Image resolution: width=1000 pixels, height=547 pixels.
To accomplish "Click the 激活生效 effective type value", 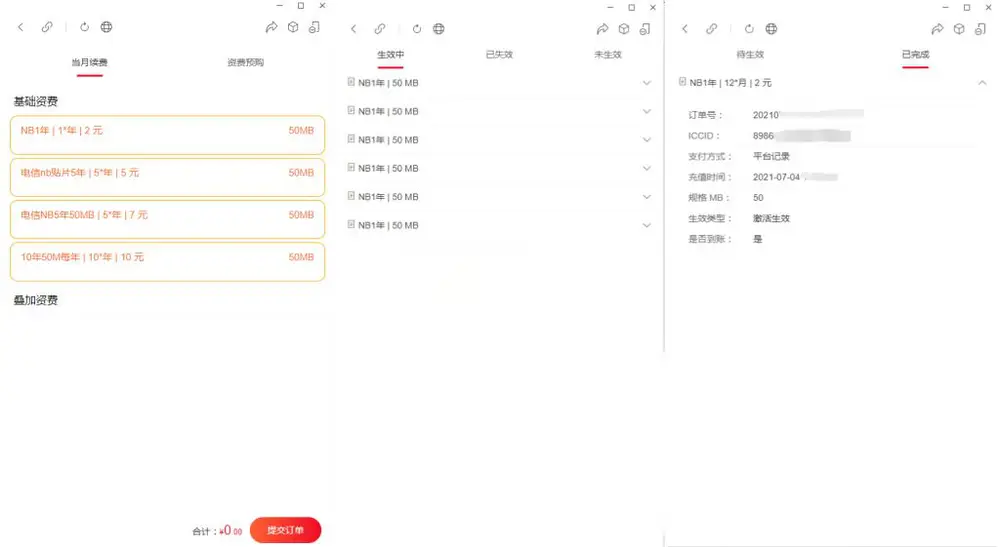I will click(771, 219).
